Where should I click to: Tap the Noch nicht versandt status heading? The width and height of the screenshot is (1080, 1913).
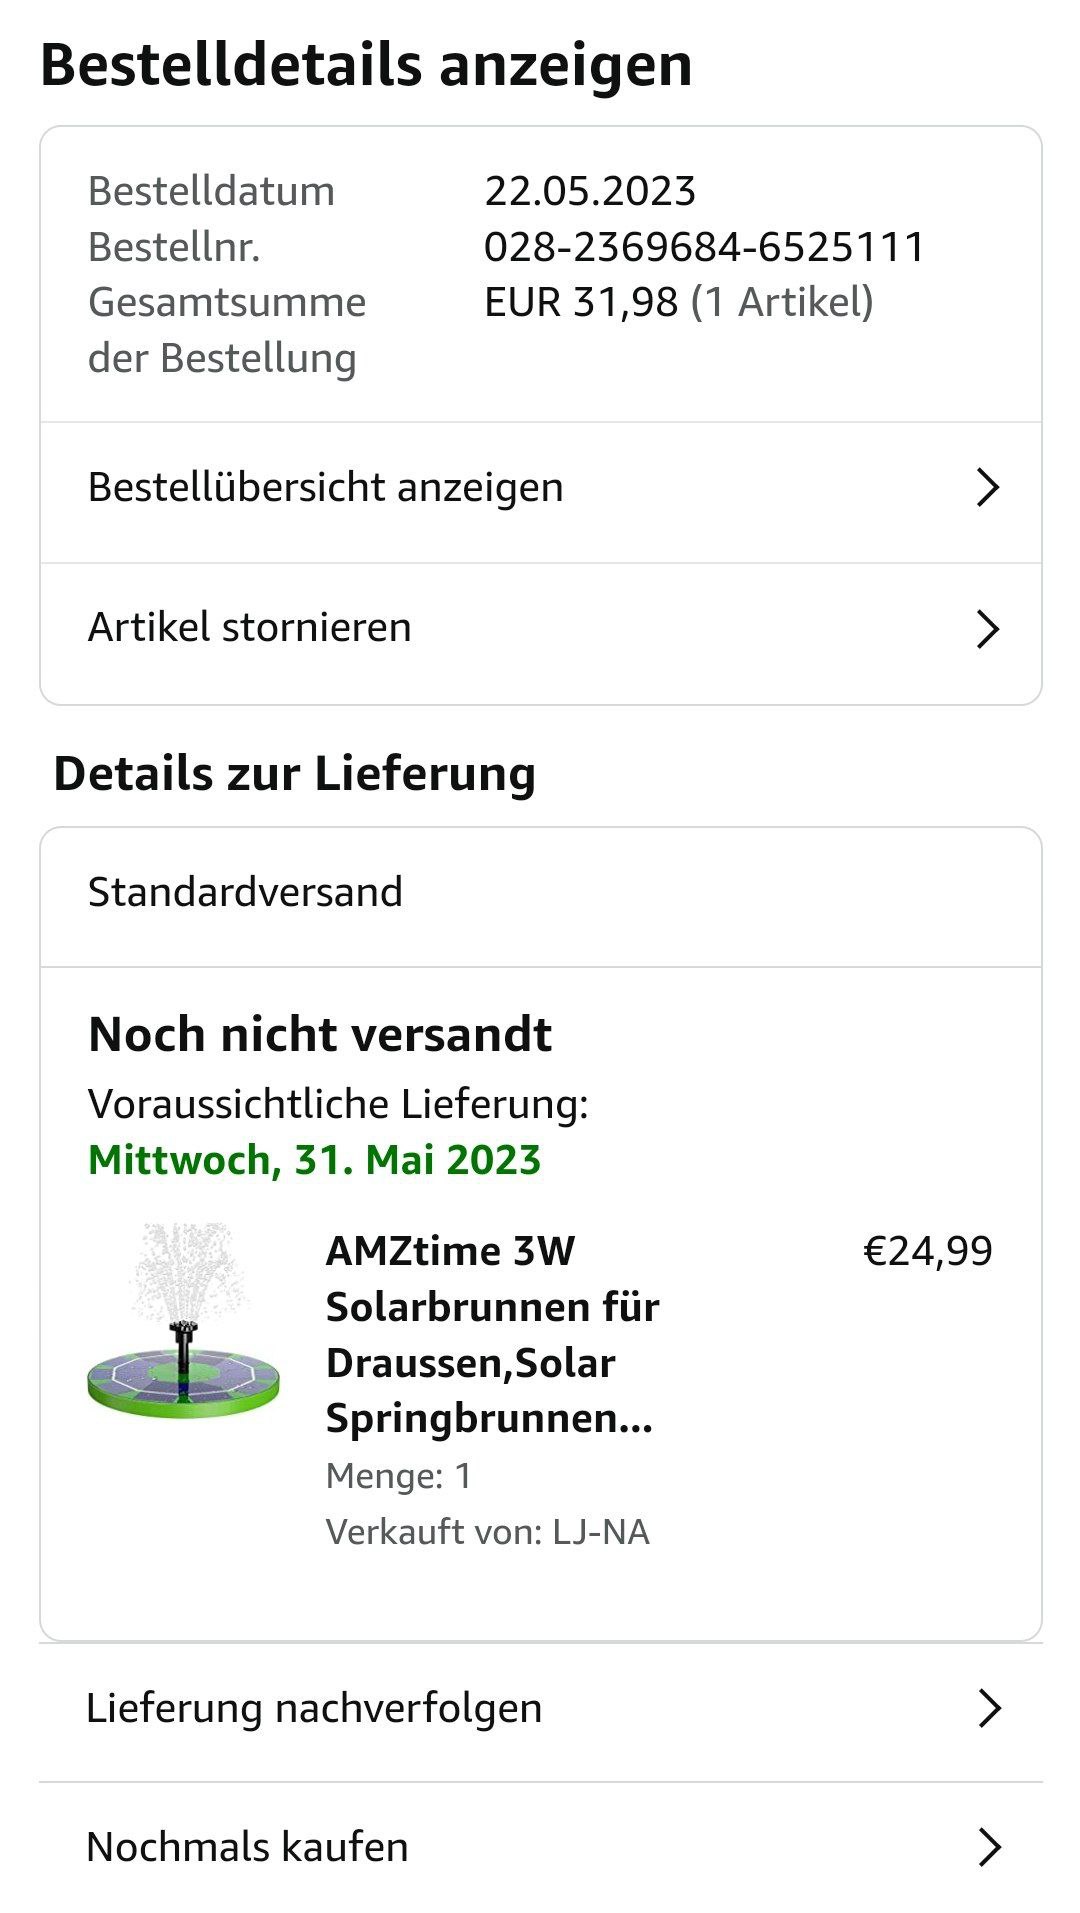(x=320, y=1034)
